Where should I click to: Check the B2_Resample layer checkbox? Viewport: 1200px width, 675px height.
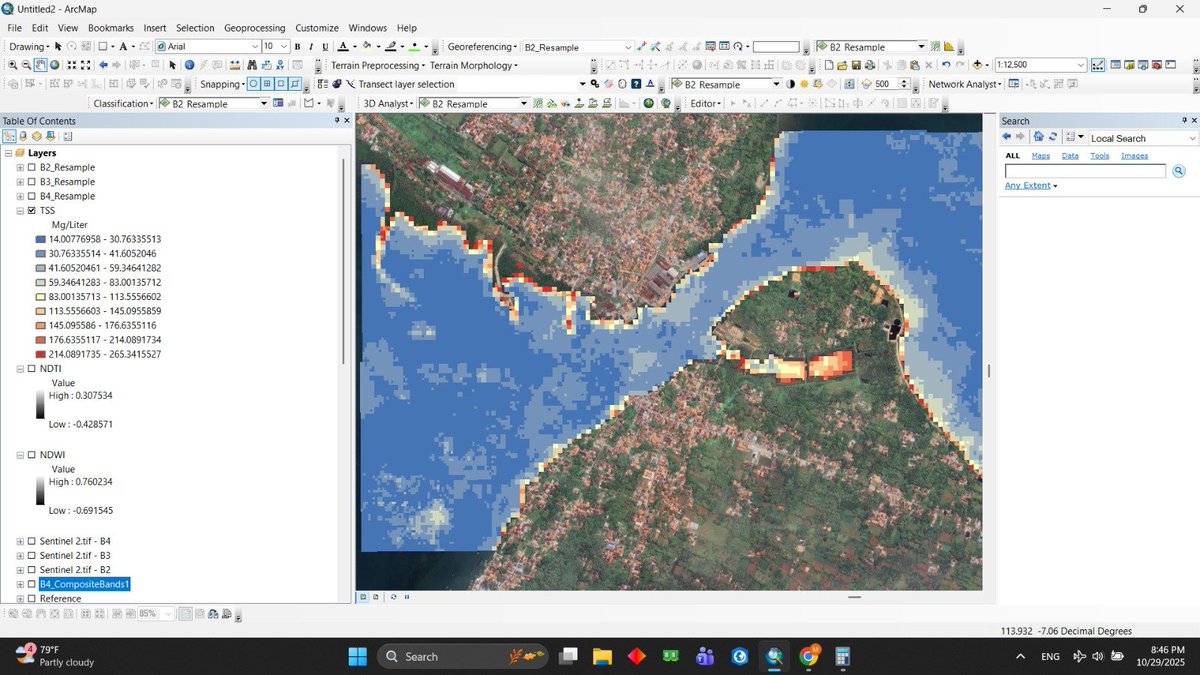tap(31, 167)
